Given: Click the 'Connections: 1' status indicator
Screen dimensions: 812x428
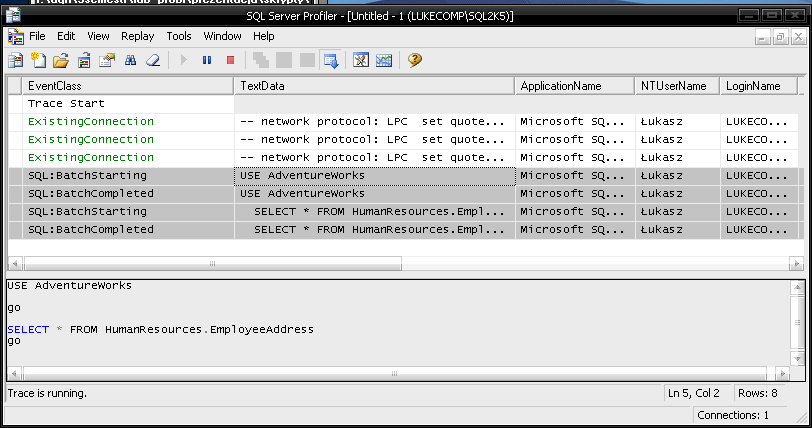Looking at the screenshot, I should coord(733,416).
